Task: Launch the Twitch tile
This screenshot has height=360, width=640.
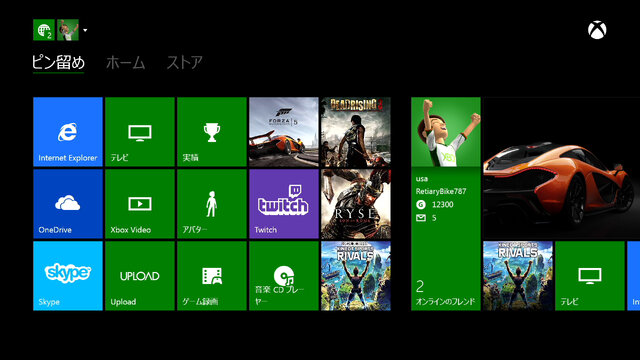Action: (284, 204)
